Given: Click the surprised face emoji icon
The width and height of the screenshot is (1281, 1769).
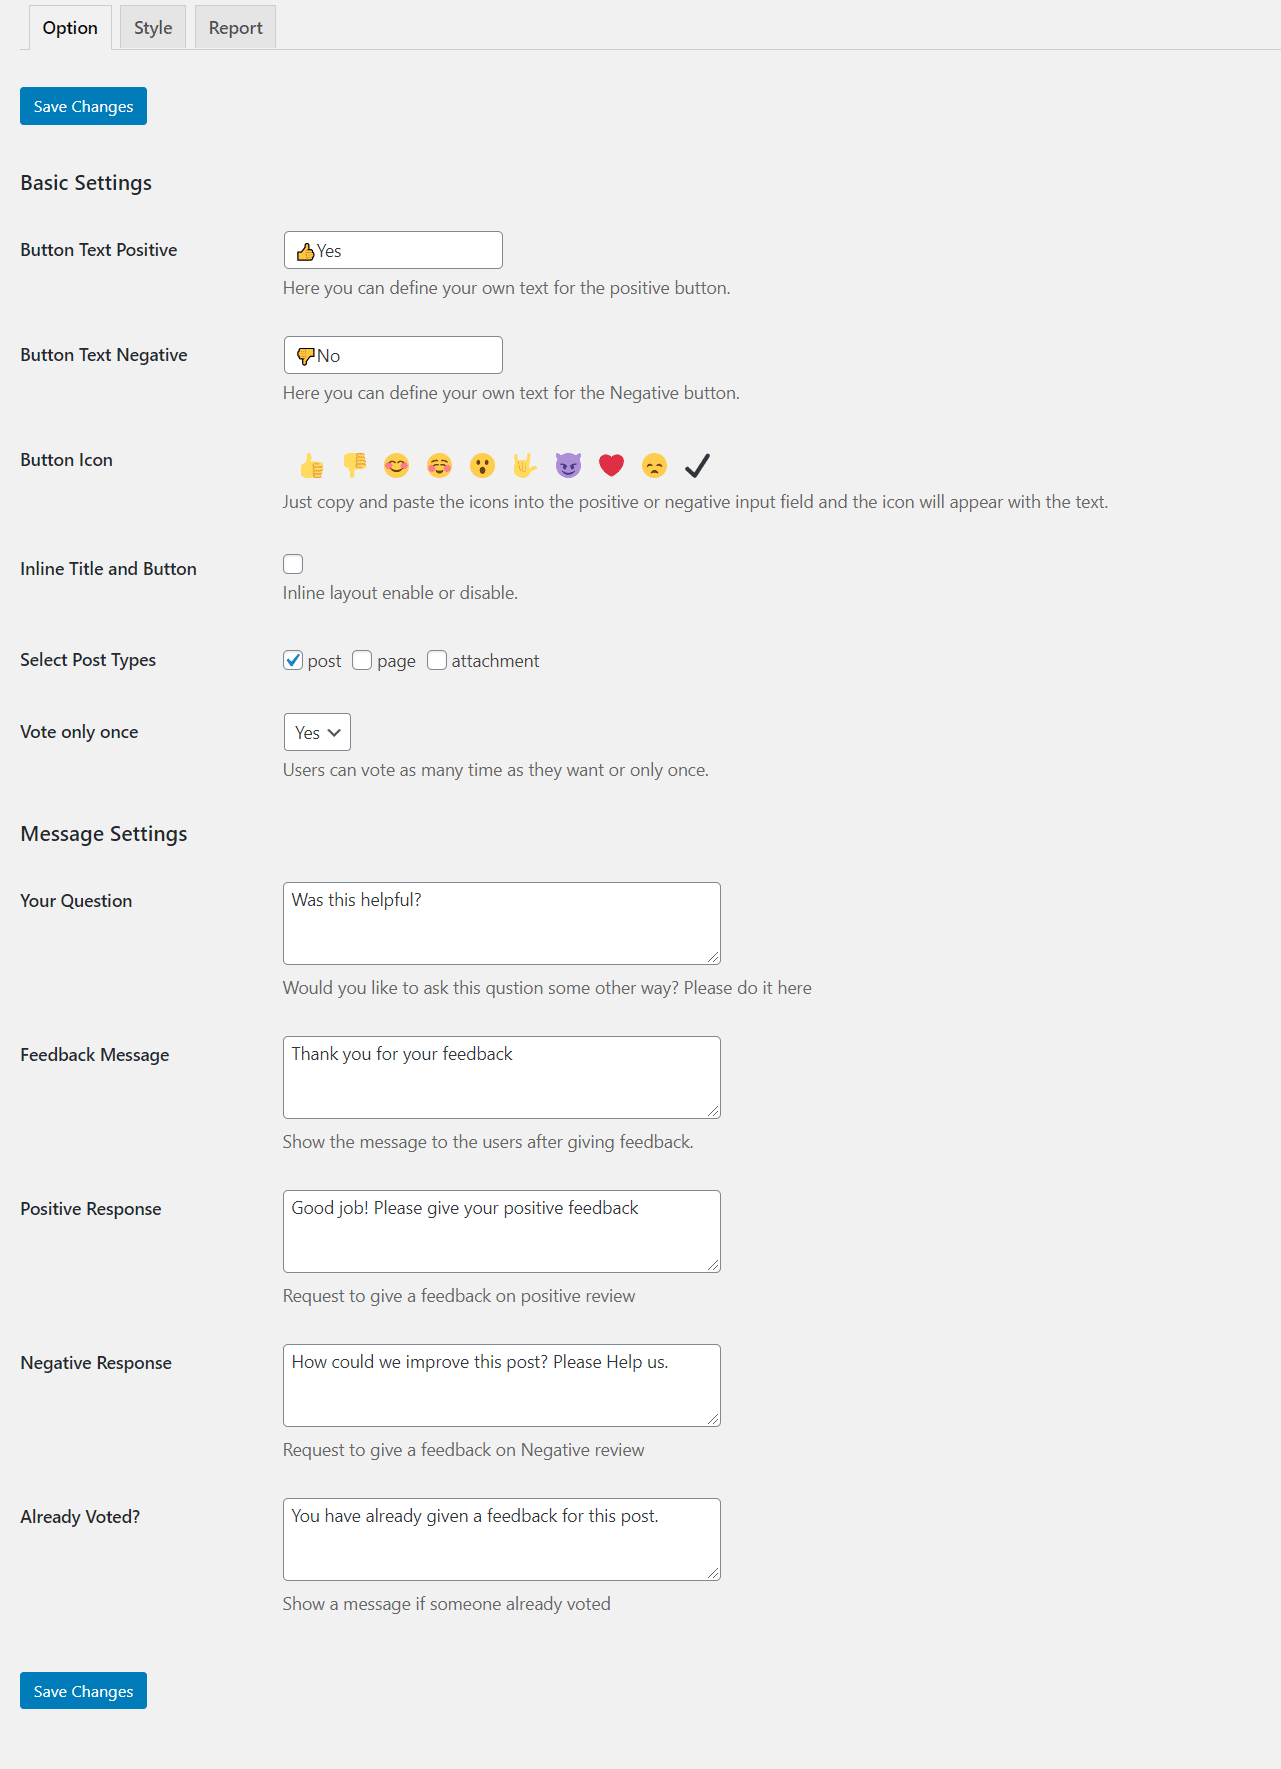Looking at the screenshot, I should (x=482, y=465).
